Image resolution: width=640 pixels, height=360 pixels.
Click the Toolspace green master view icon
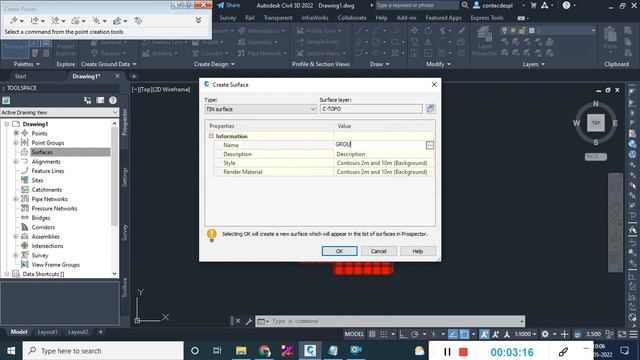coord(6,100)
